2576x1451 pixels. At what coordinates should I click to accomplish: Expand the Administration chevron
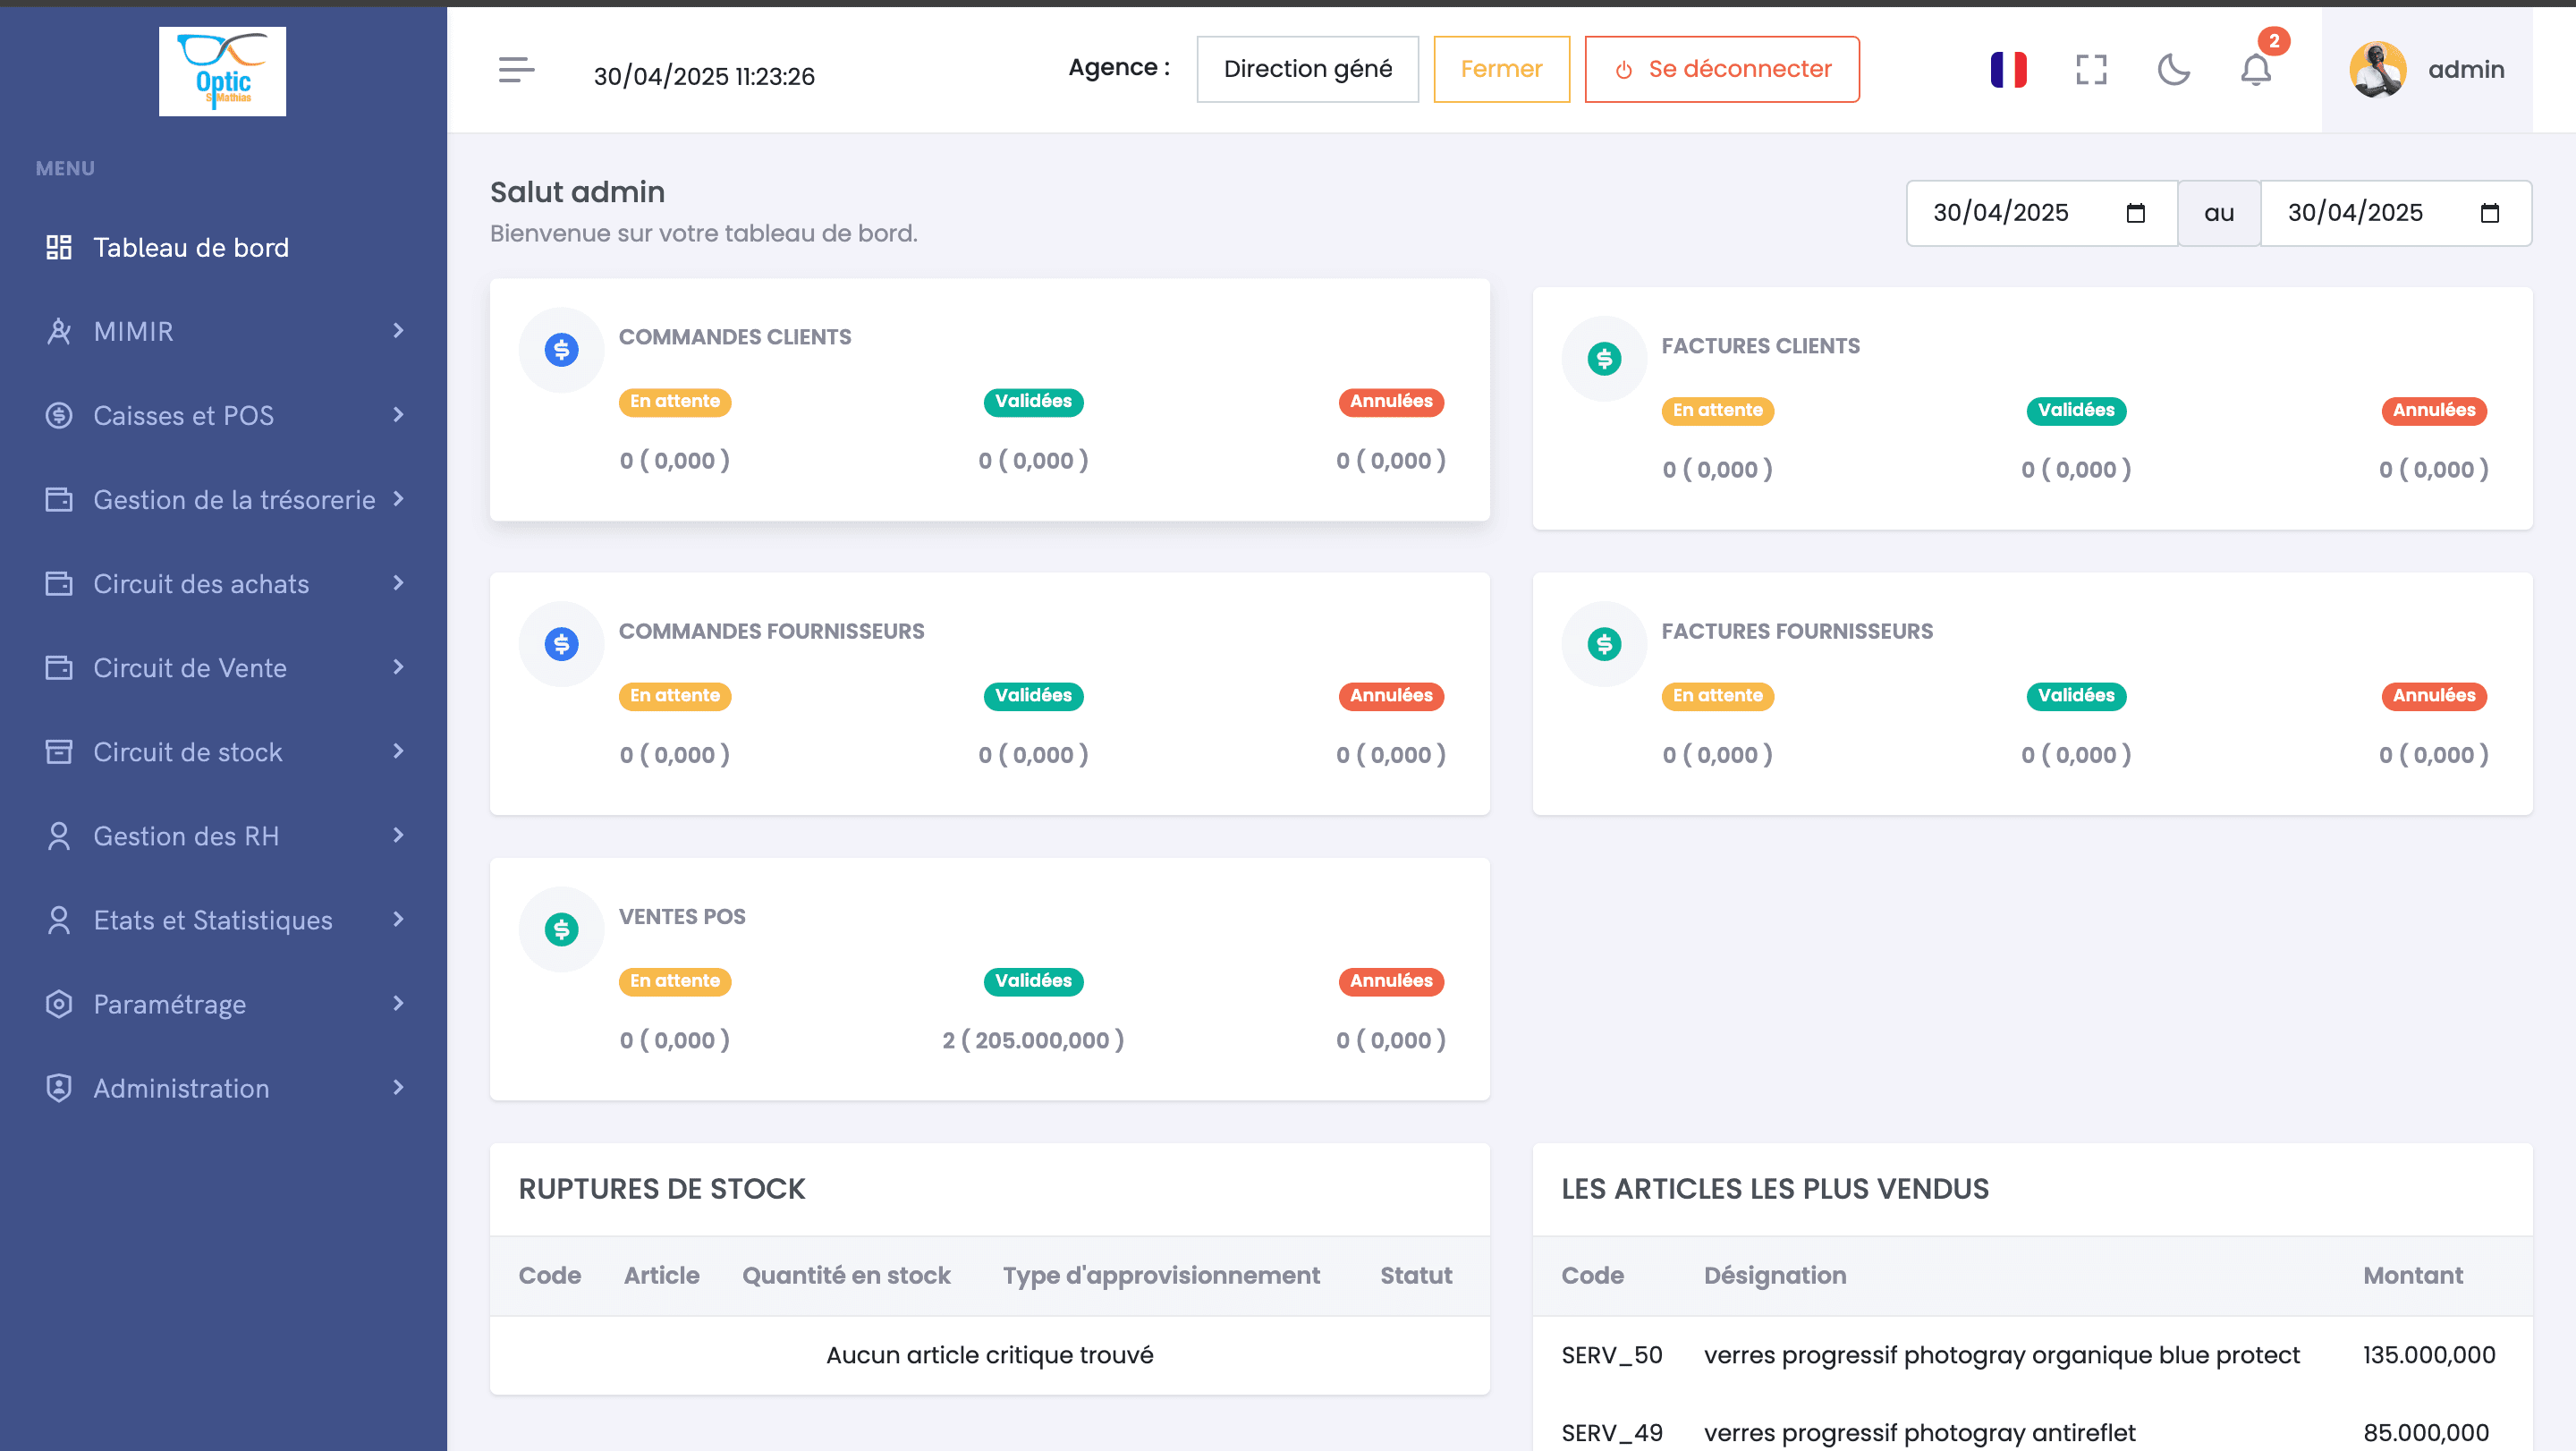399,1086
